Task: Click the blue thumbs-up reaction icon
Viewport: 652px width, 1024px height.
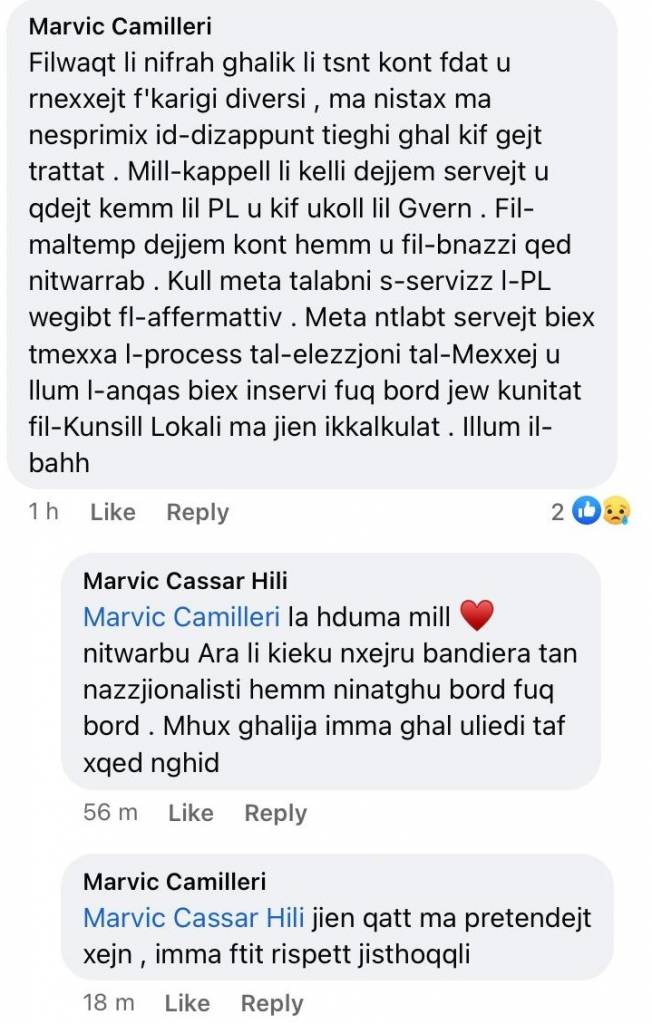Action: click(x=586, y=511)
